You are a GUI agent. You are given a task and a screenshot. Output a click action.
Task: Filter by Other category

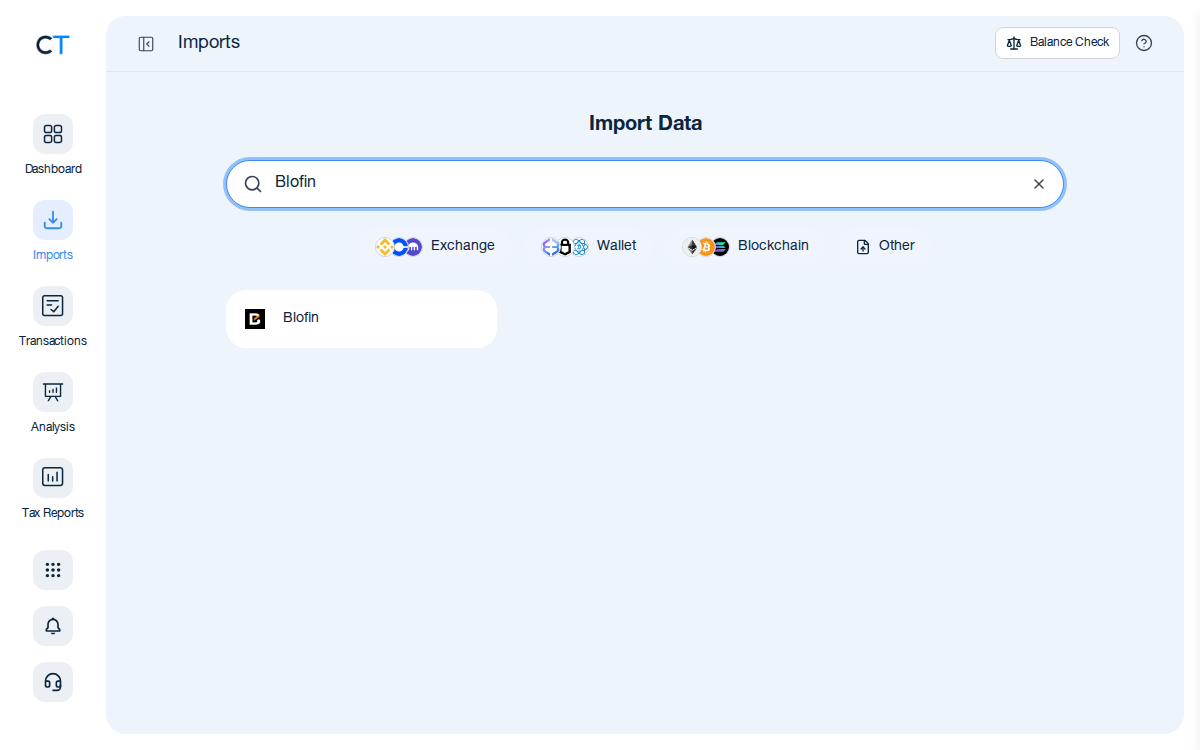tap(885, 246)
